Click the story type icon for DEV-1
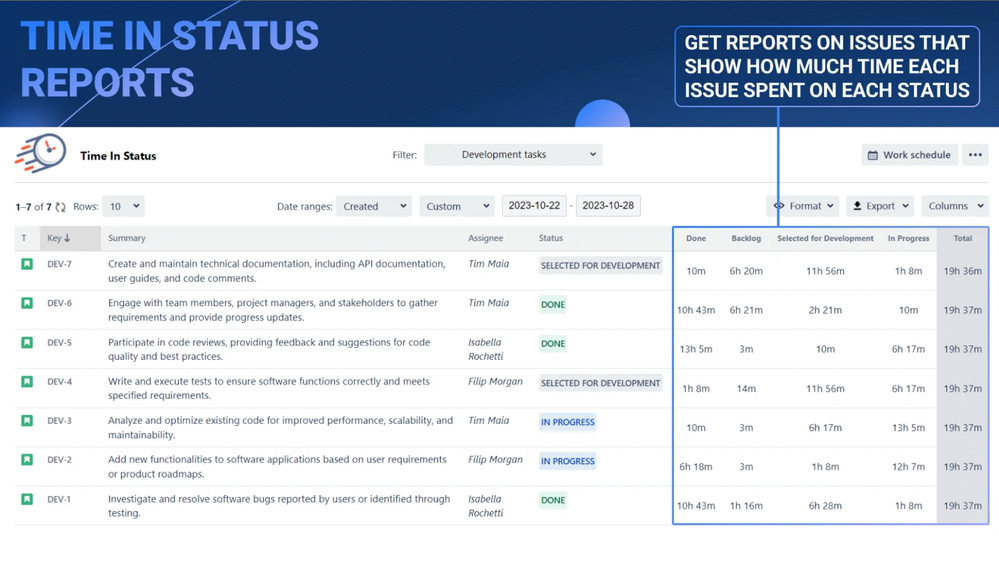This screenshot has height=561, width=999. click(x=27, y=499)
